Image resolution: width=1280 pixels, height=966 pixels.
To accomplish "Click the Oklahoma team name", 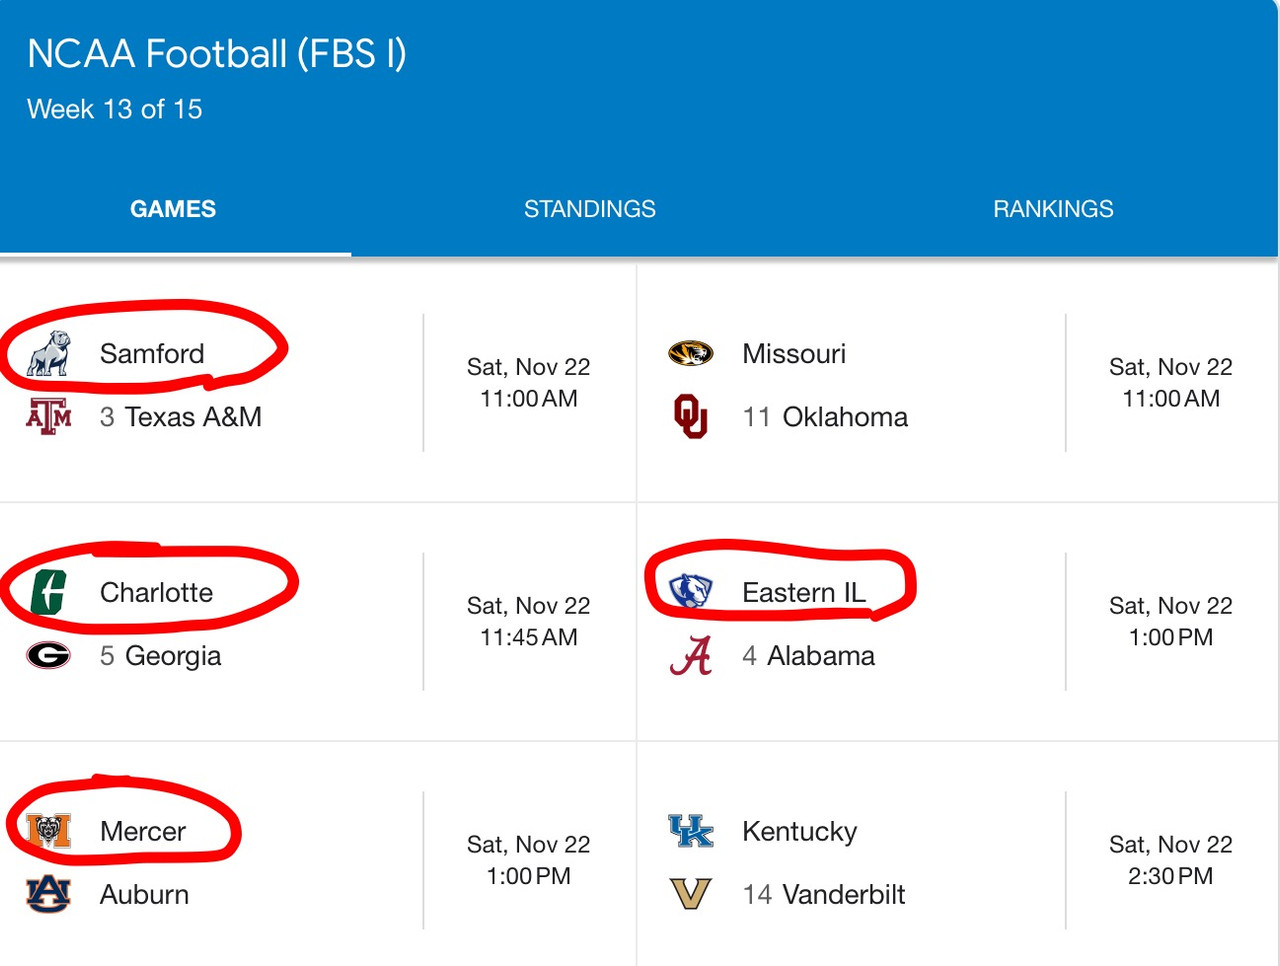I will click(845, 416).
